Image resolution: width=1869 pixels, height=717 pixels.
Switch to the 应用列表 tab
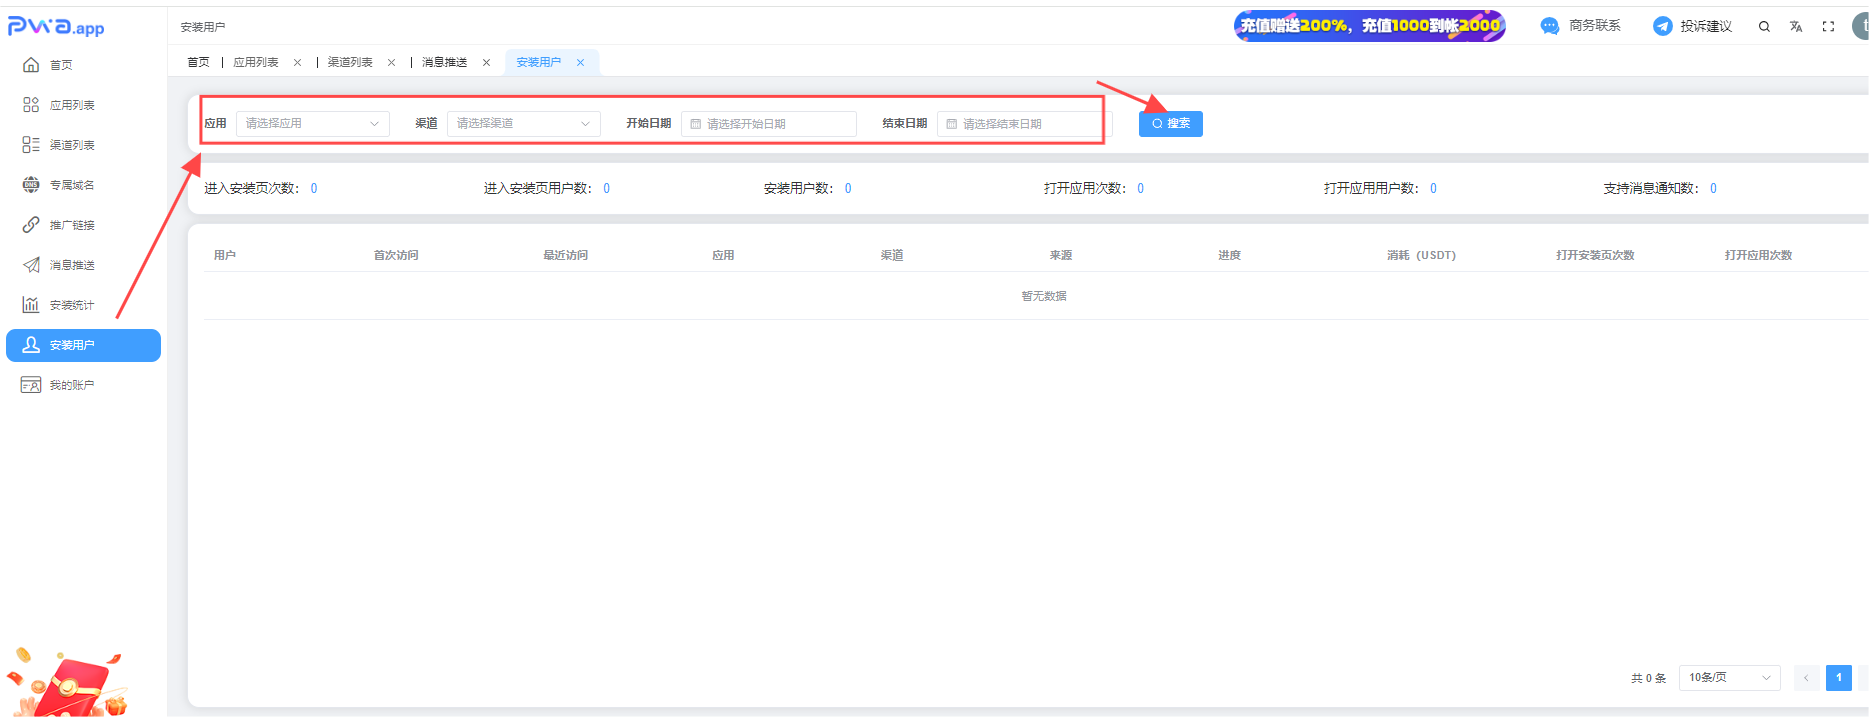256,62
